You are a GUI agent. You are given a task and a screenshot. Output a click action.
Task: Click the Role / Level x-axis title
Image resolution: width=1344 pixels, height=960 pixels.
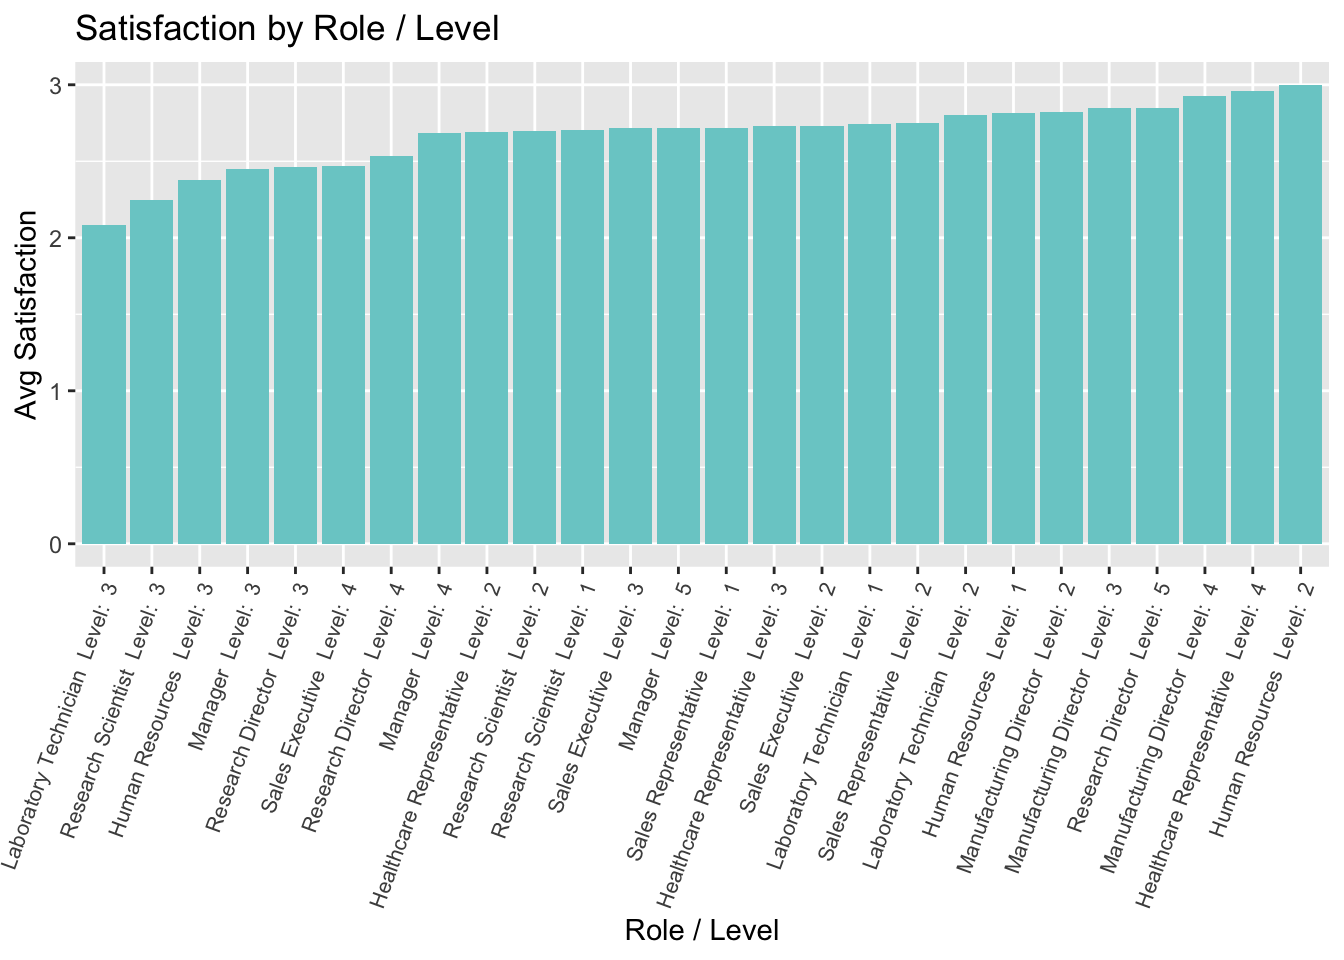[701, 930]
